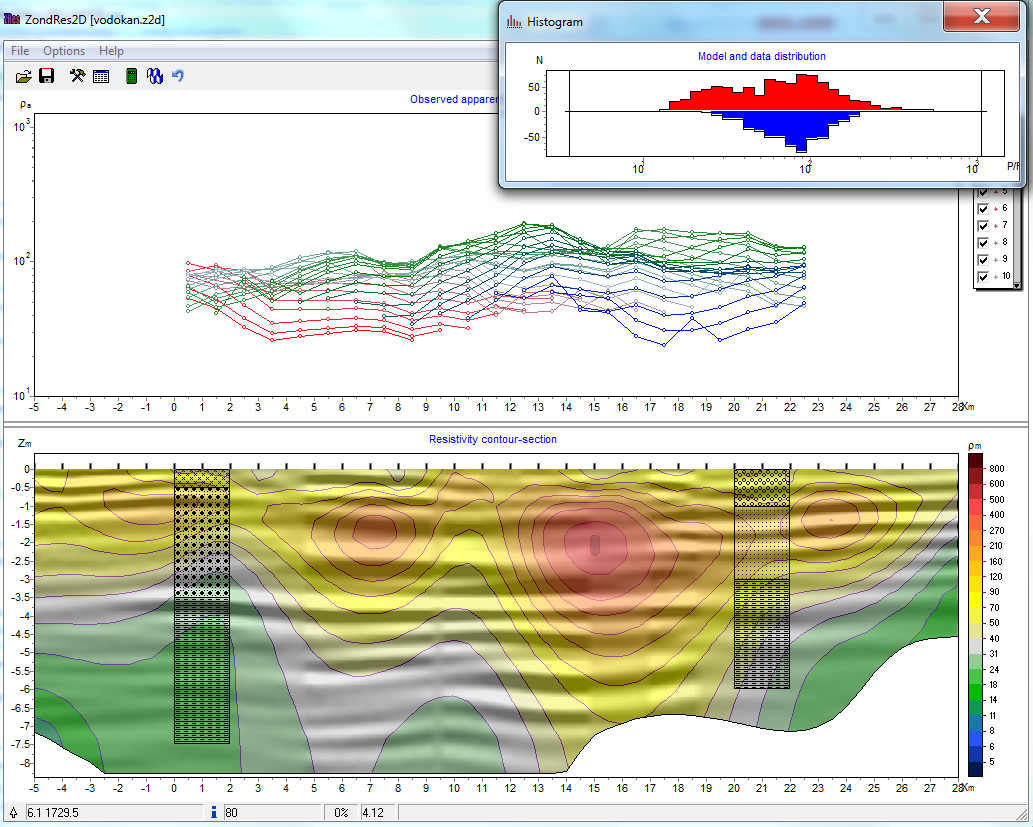Click the left borehole column at 1 km

pyautogui.click(x=202, y=605)
